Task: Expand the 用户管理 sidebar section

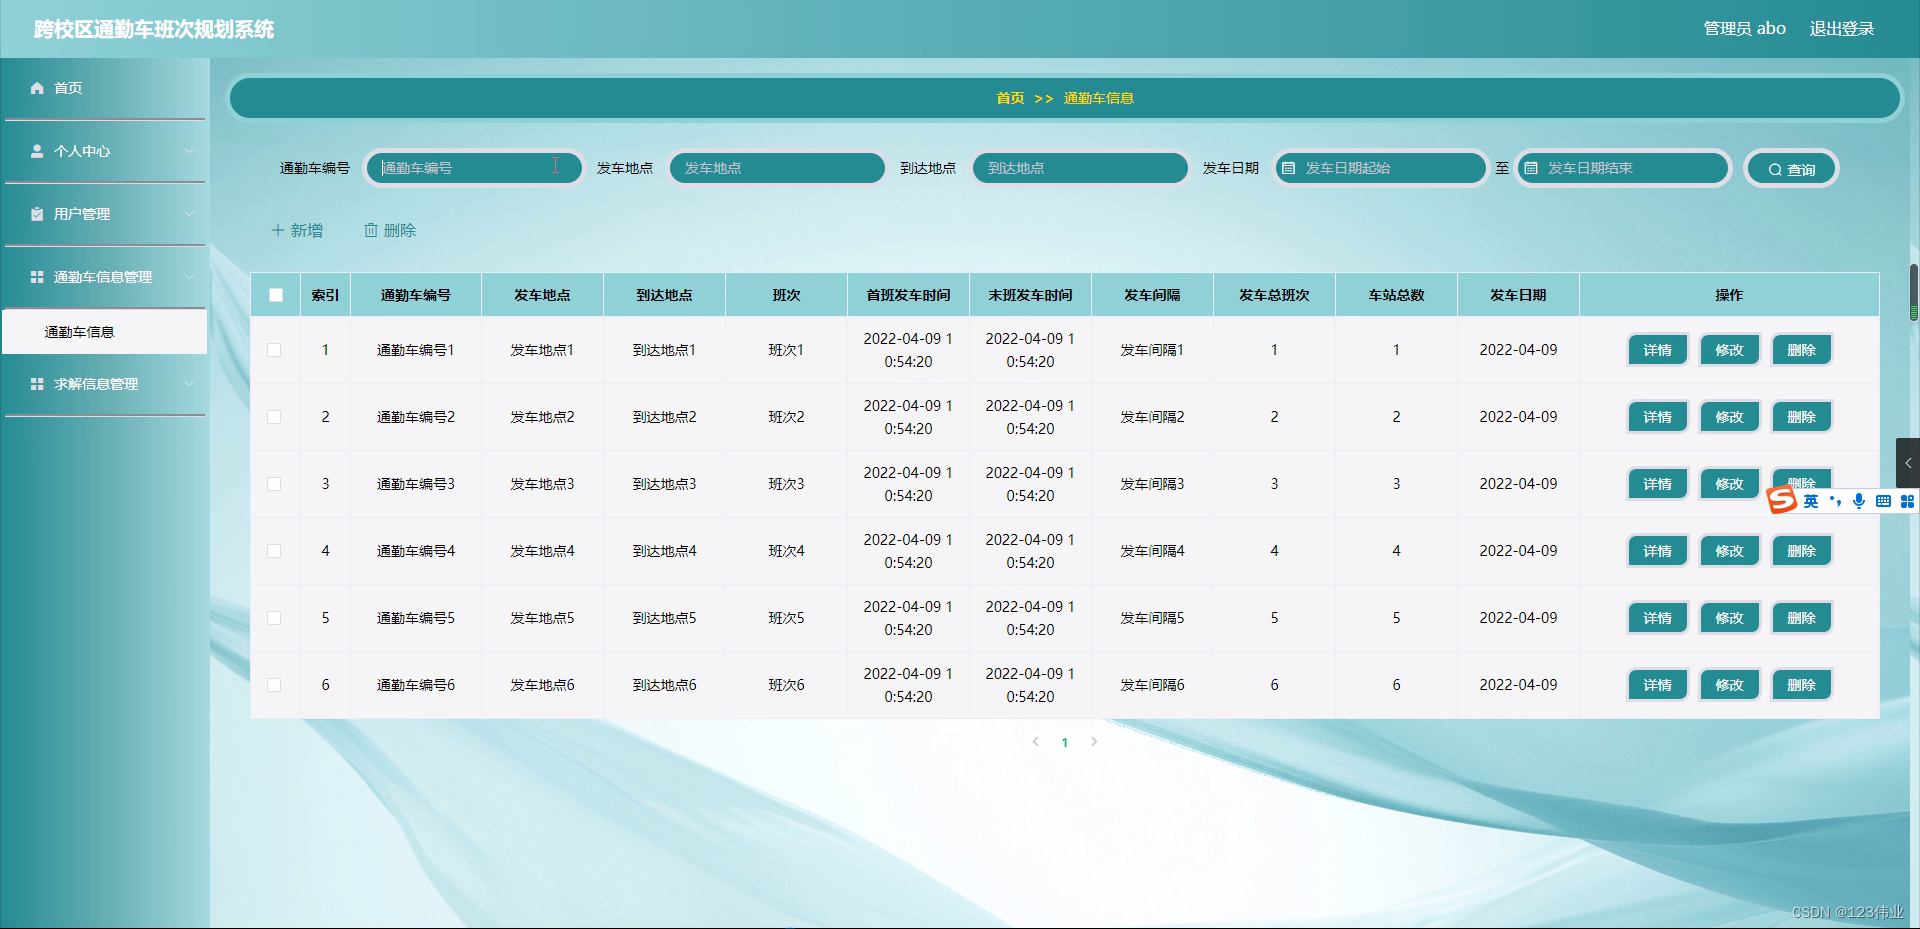Action: click(x=190, y=214)
